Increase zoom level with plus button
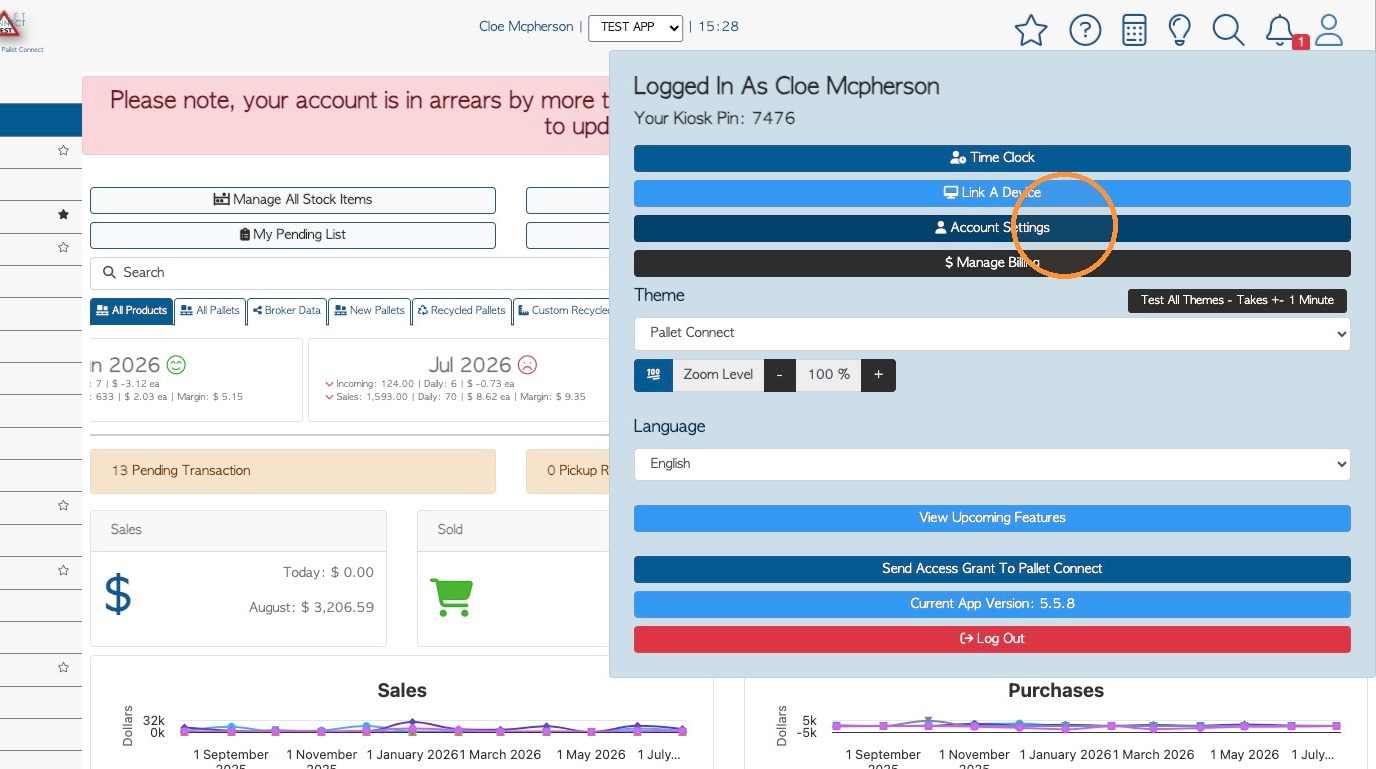This screenshot has width=1376, height=769. click(x=878, y=374)
